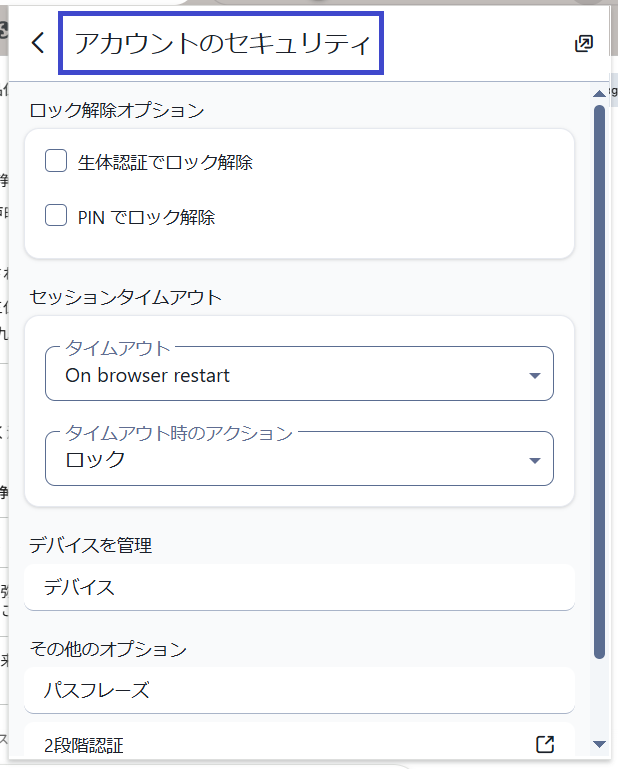This screenshot has height=769, width=618.
Task: Tick the PIN でロック解除 checkbox
Action: click(57, 215)
